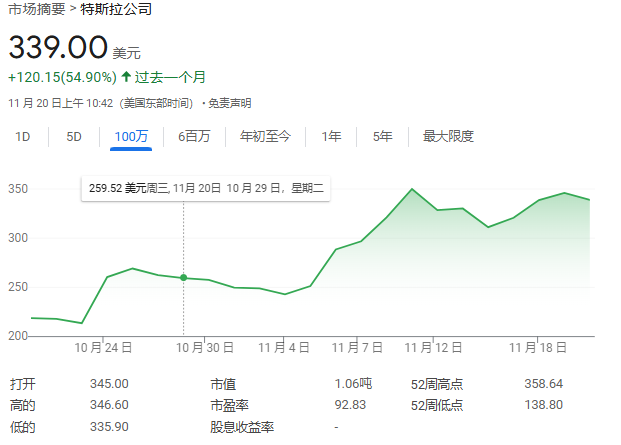Click the 过去一个月 label
This screenshot has width=621, height=445.
click(170, 77)
